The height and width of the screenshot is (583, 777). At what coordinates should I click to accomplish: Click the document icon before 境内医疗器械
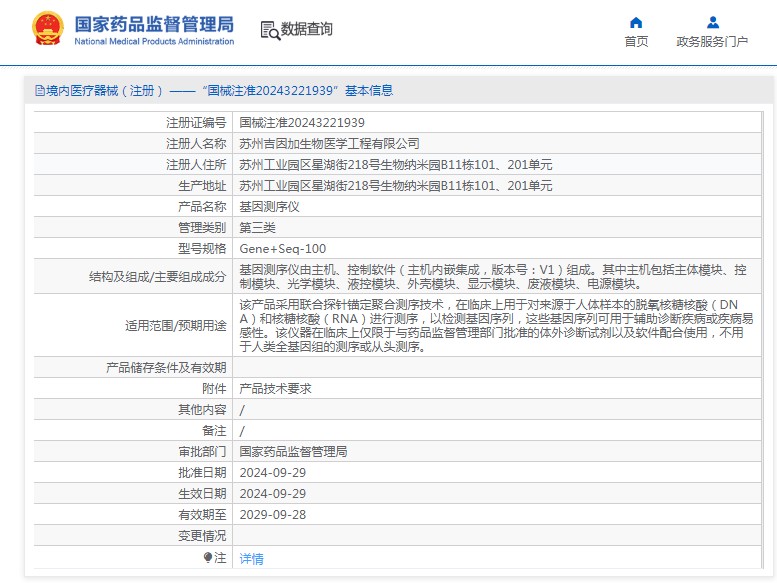pyautogui.click(x=40, y=91)
